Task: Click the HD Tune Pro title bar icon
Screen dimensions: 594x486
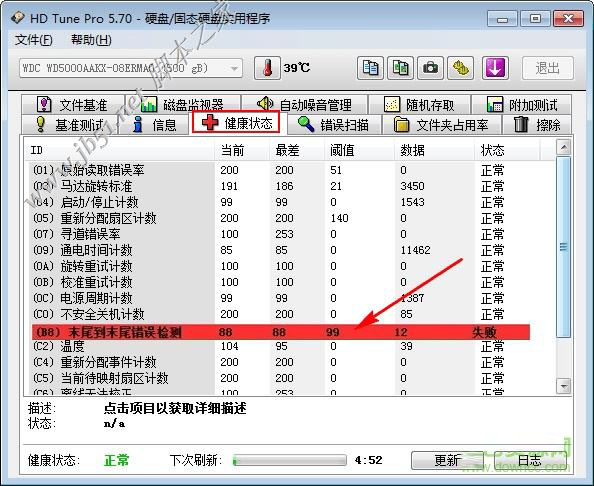Action: pyautogui.click(x=18, y=17)
